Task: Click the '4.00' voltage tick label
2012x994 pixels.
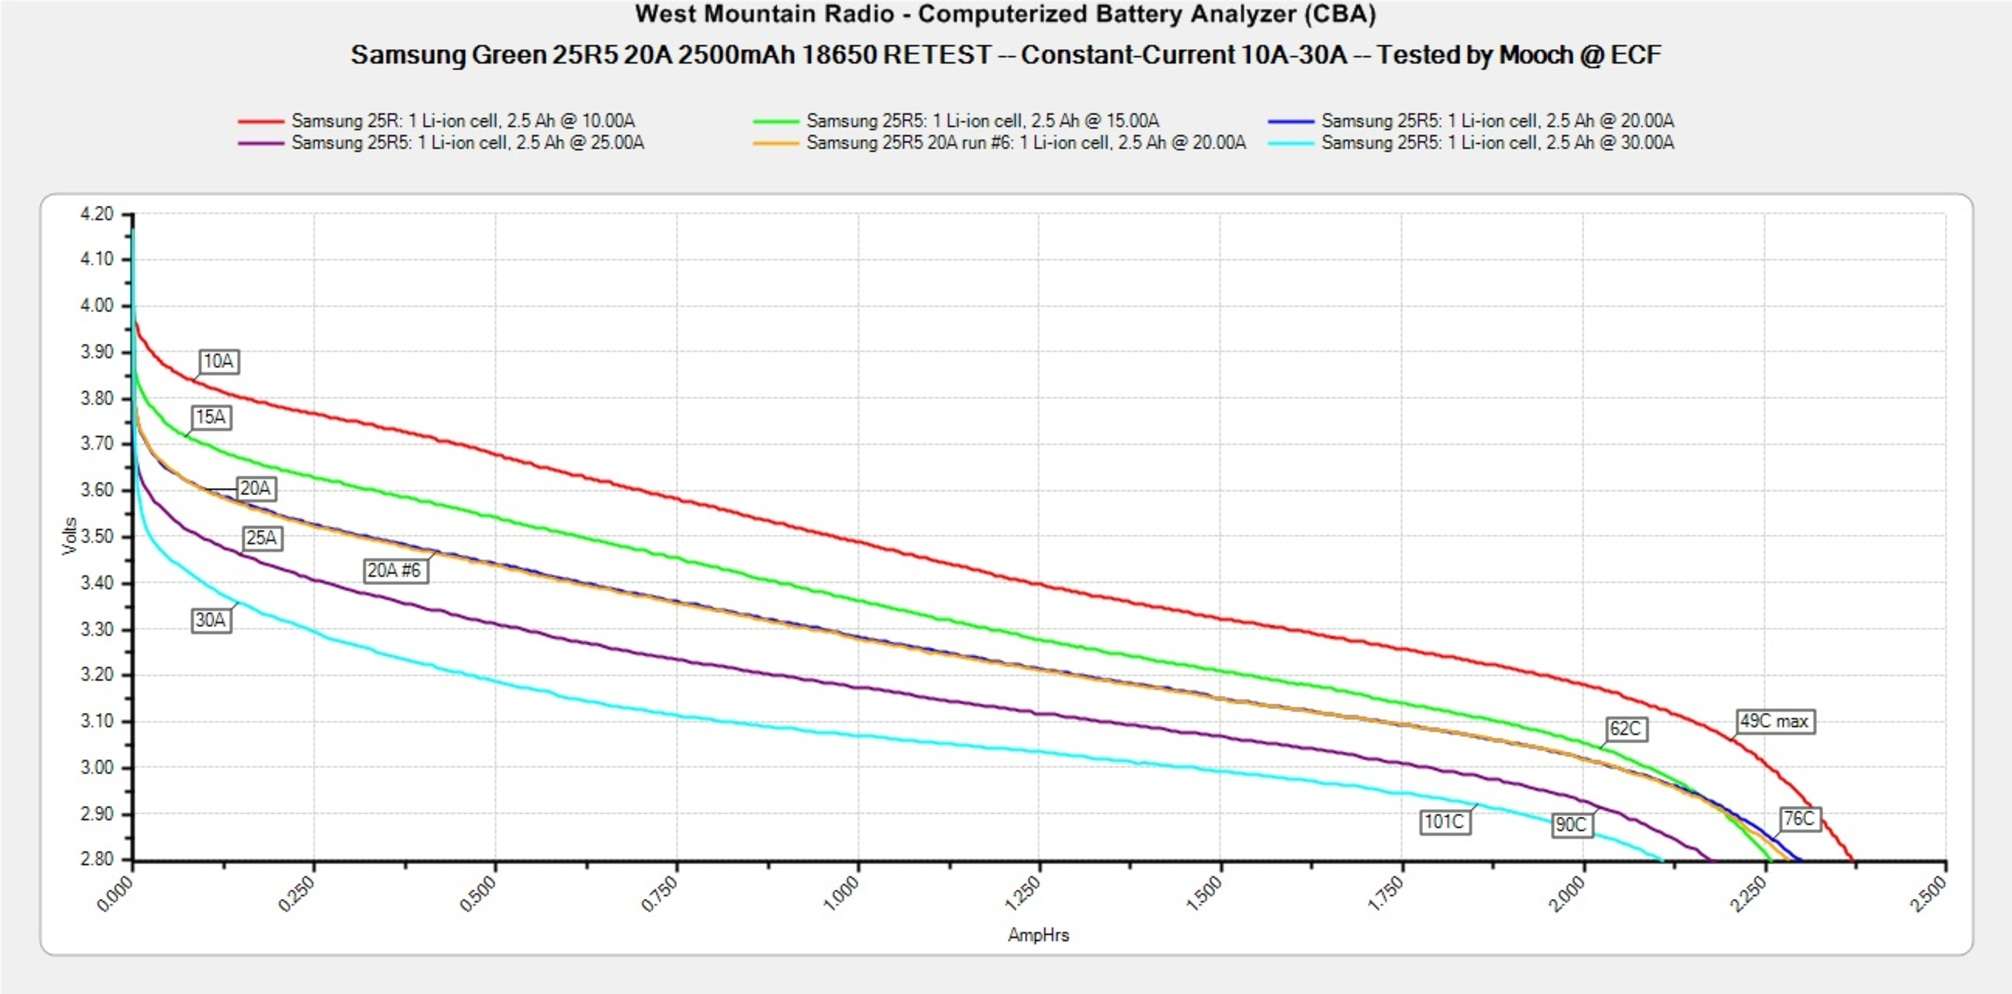Action: [97, 306]
